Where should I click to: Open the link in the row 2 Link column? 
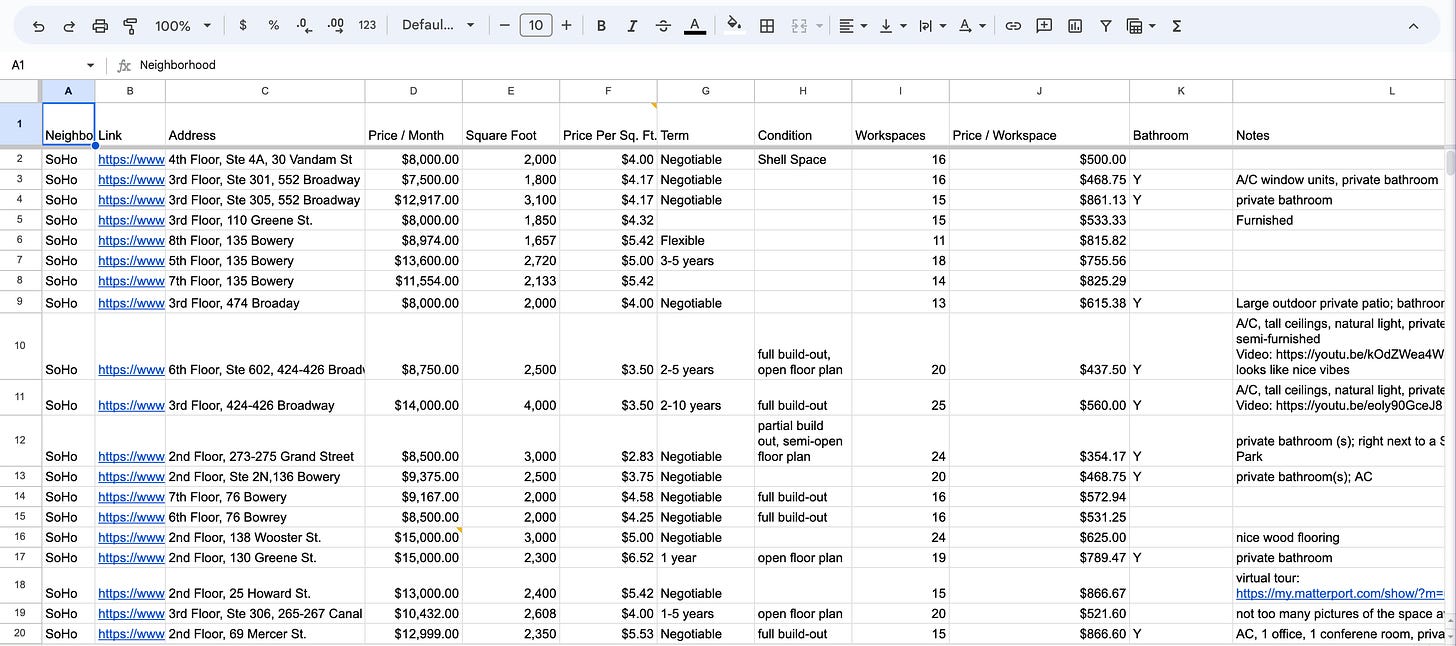[x=131, y=159]
